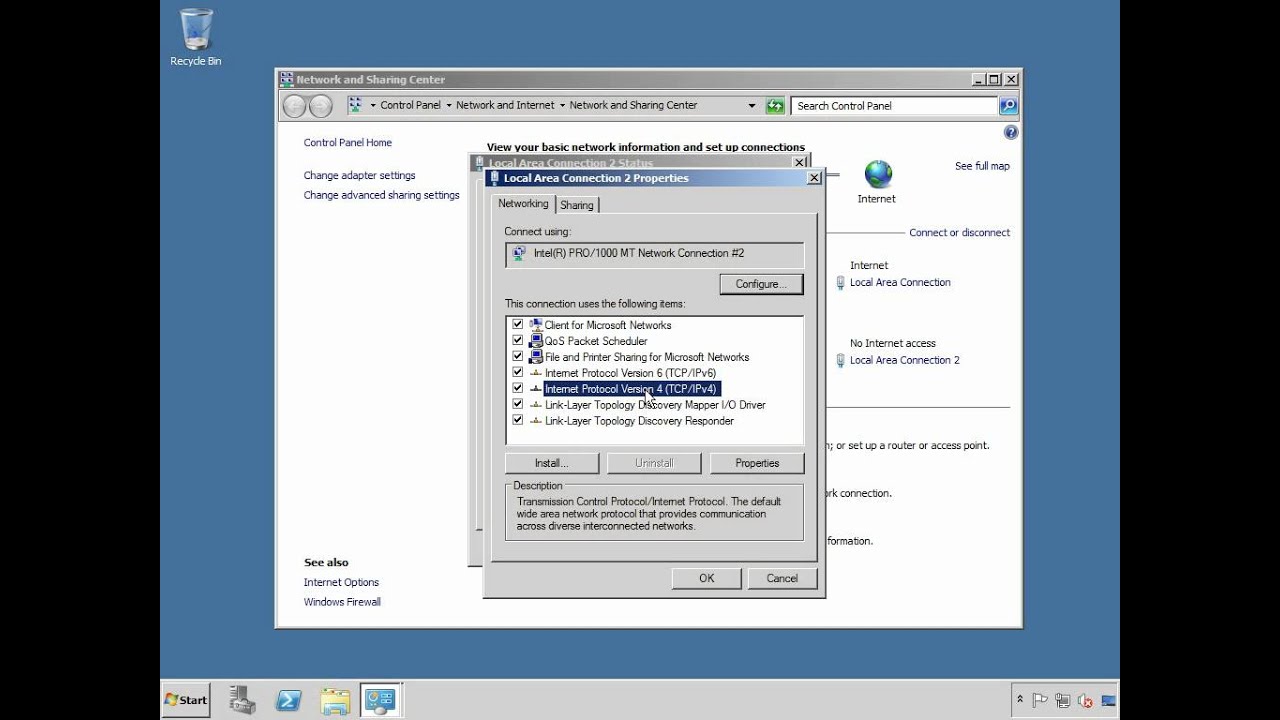This screenshot has width=1280, height=720.
Task: Click the network status tray icon
Action: point(1062,701)
